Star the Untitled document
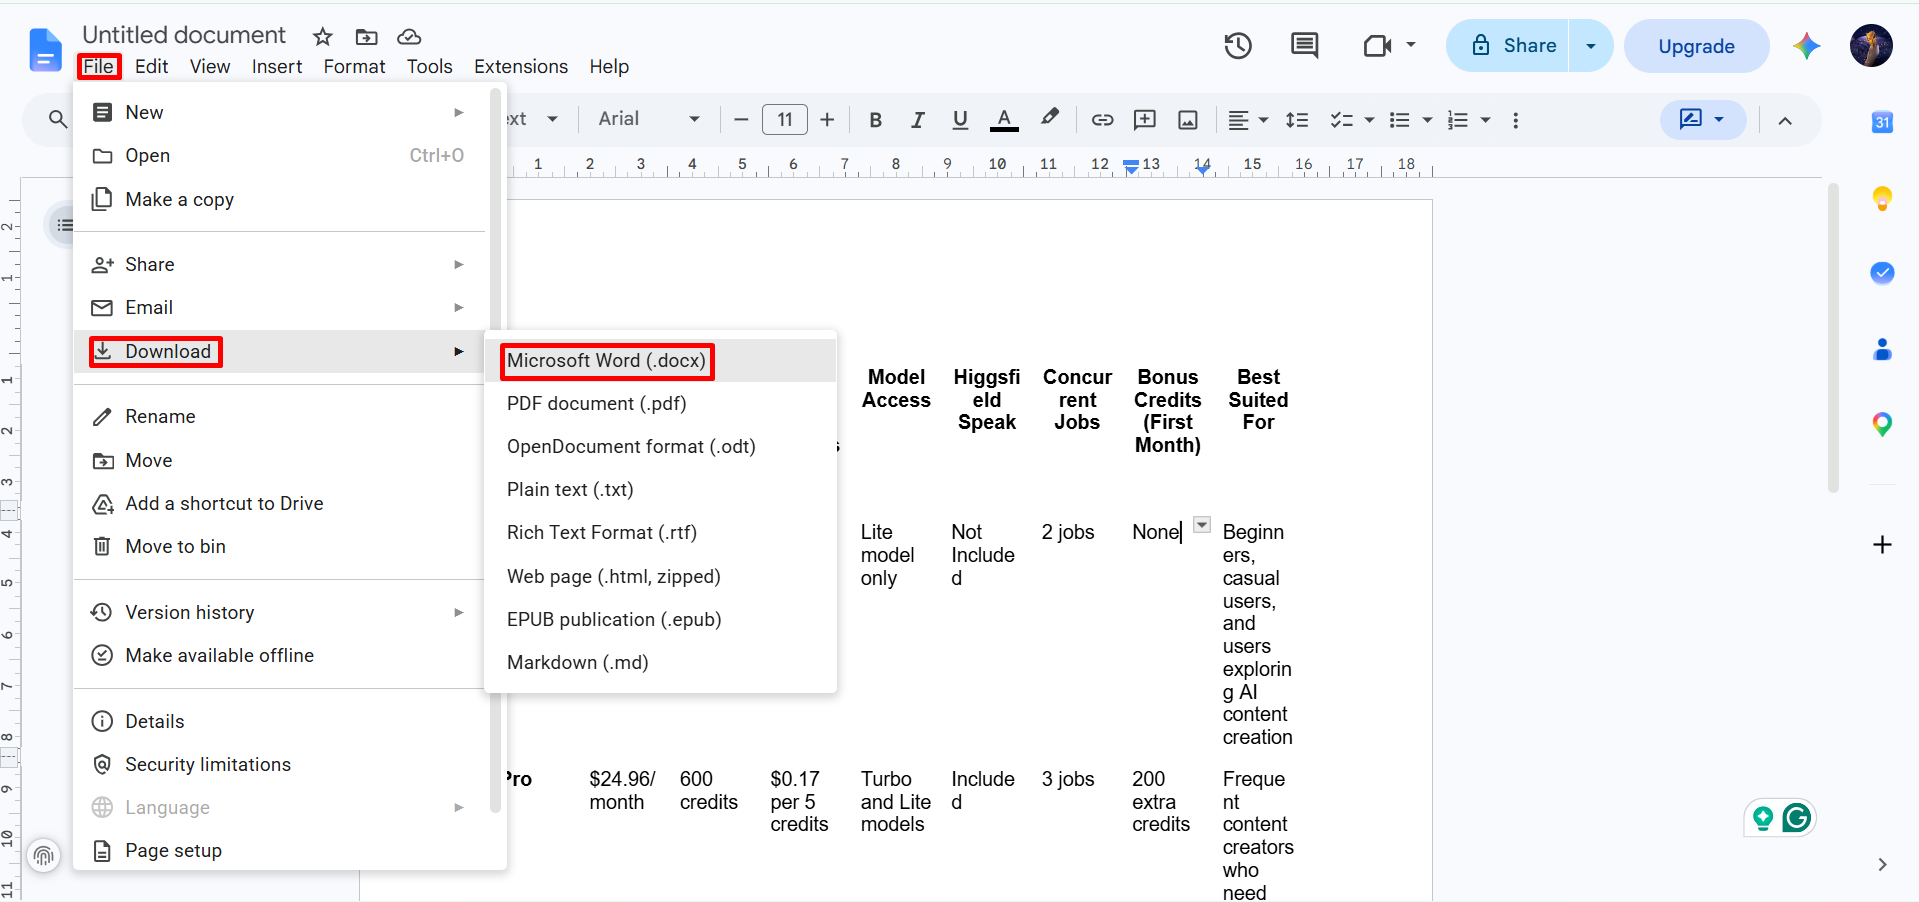The image size is (1919, 902). 322,37
